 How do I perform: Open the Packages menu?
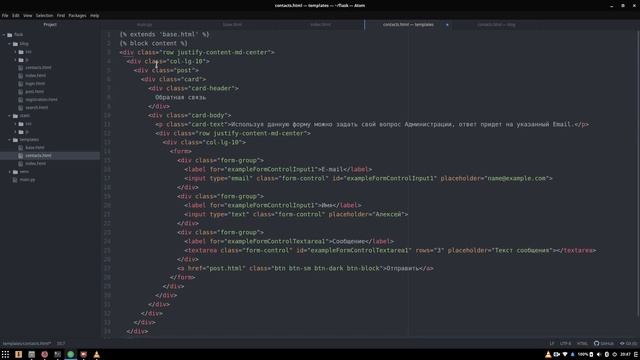click(x=77, y=16)
